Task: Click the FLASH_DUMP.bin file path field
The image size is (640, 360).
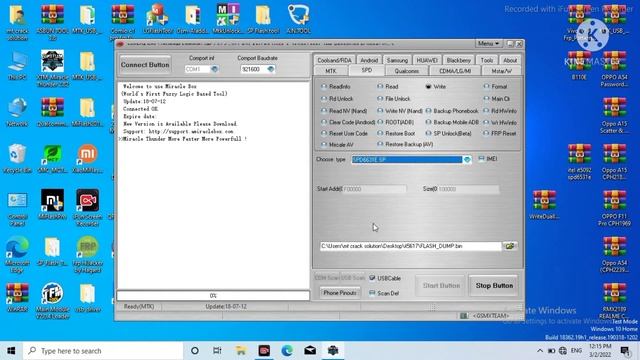Action: click(x=411, y=246)
